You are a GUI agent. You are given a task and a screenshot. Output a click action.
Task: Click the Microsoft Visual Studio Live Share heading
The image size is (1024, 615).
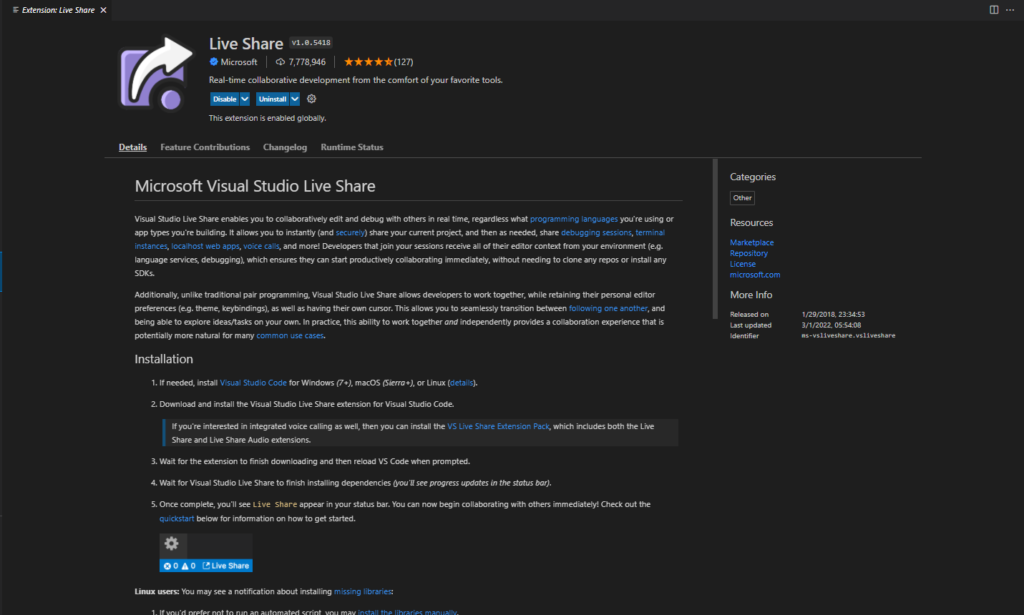[255, 186]
